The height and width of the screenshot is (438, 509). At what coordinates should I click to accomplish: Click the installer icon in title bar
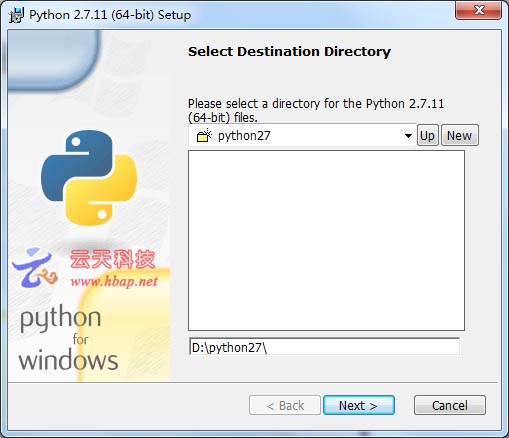[16, 15]
